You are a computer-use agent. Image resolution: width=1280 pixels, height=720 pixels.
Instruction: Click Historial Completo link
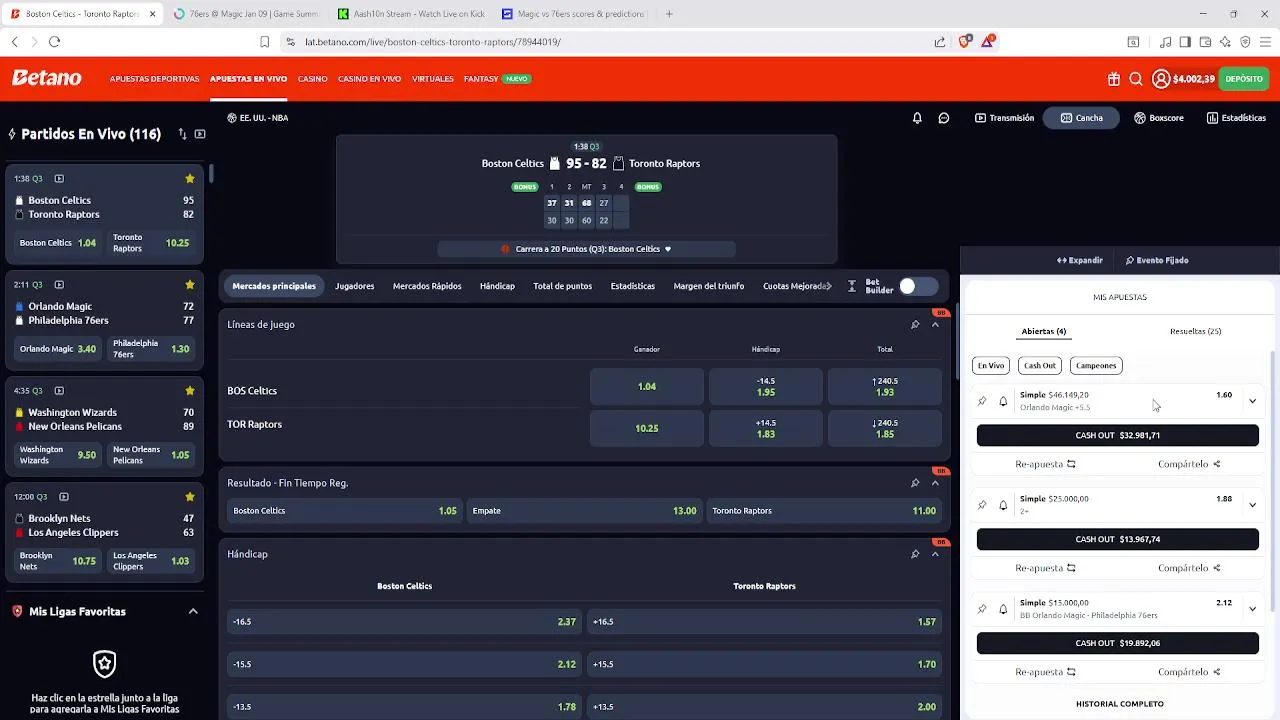pos(1120,704)
